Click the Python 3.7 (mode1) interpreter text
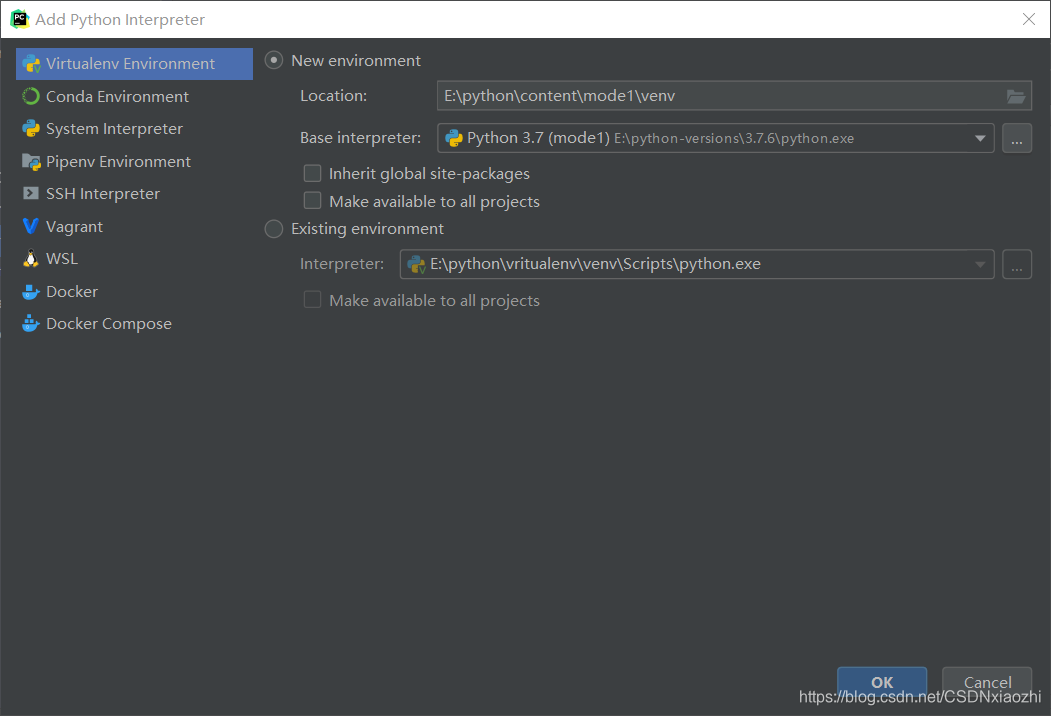Image resolution: width=1051 pixels, height=716 pixels. pyautogui.click(x=538, y=138)
